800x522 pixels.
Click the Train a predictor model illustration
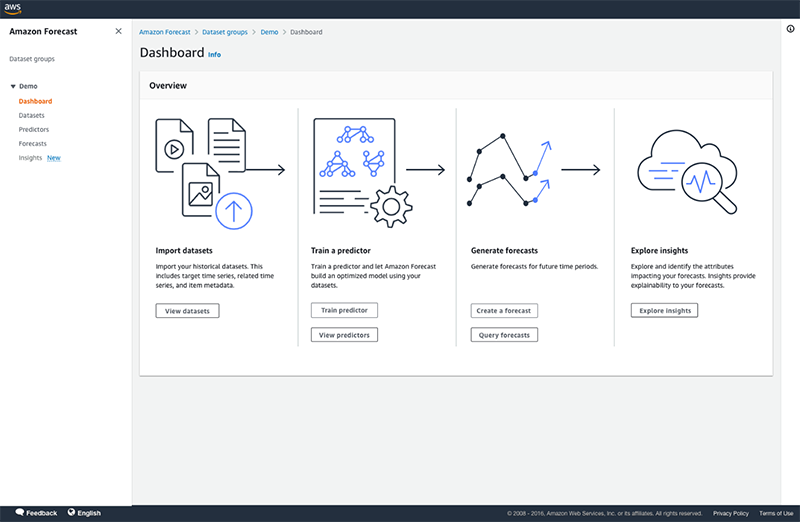pyautogui.click(x=362, y=172)
